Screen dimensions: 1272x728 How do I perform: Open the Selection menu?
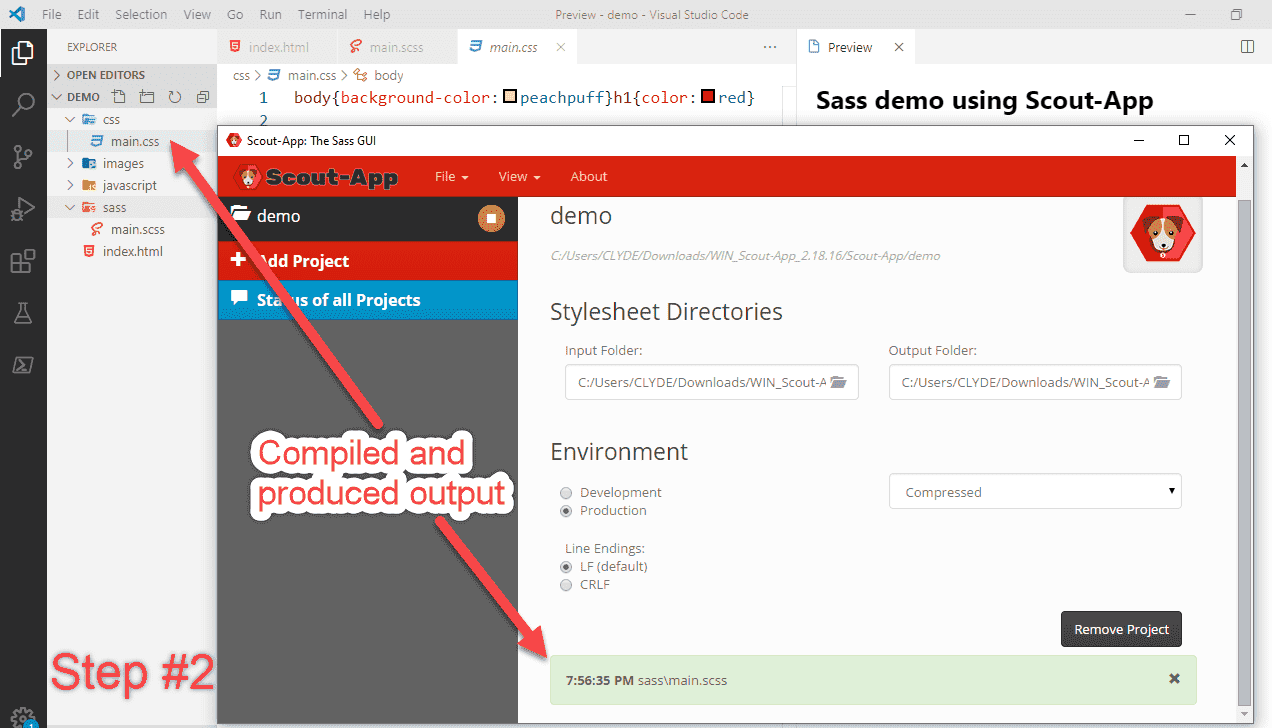(x=141, y=15)
